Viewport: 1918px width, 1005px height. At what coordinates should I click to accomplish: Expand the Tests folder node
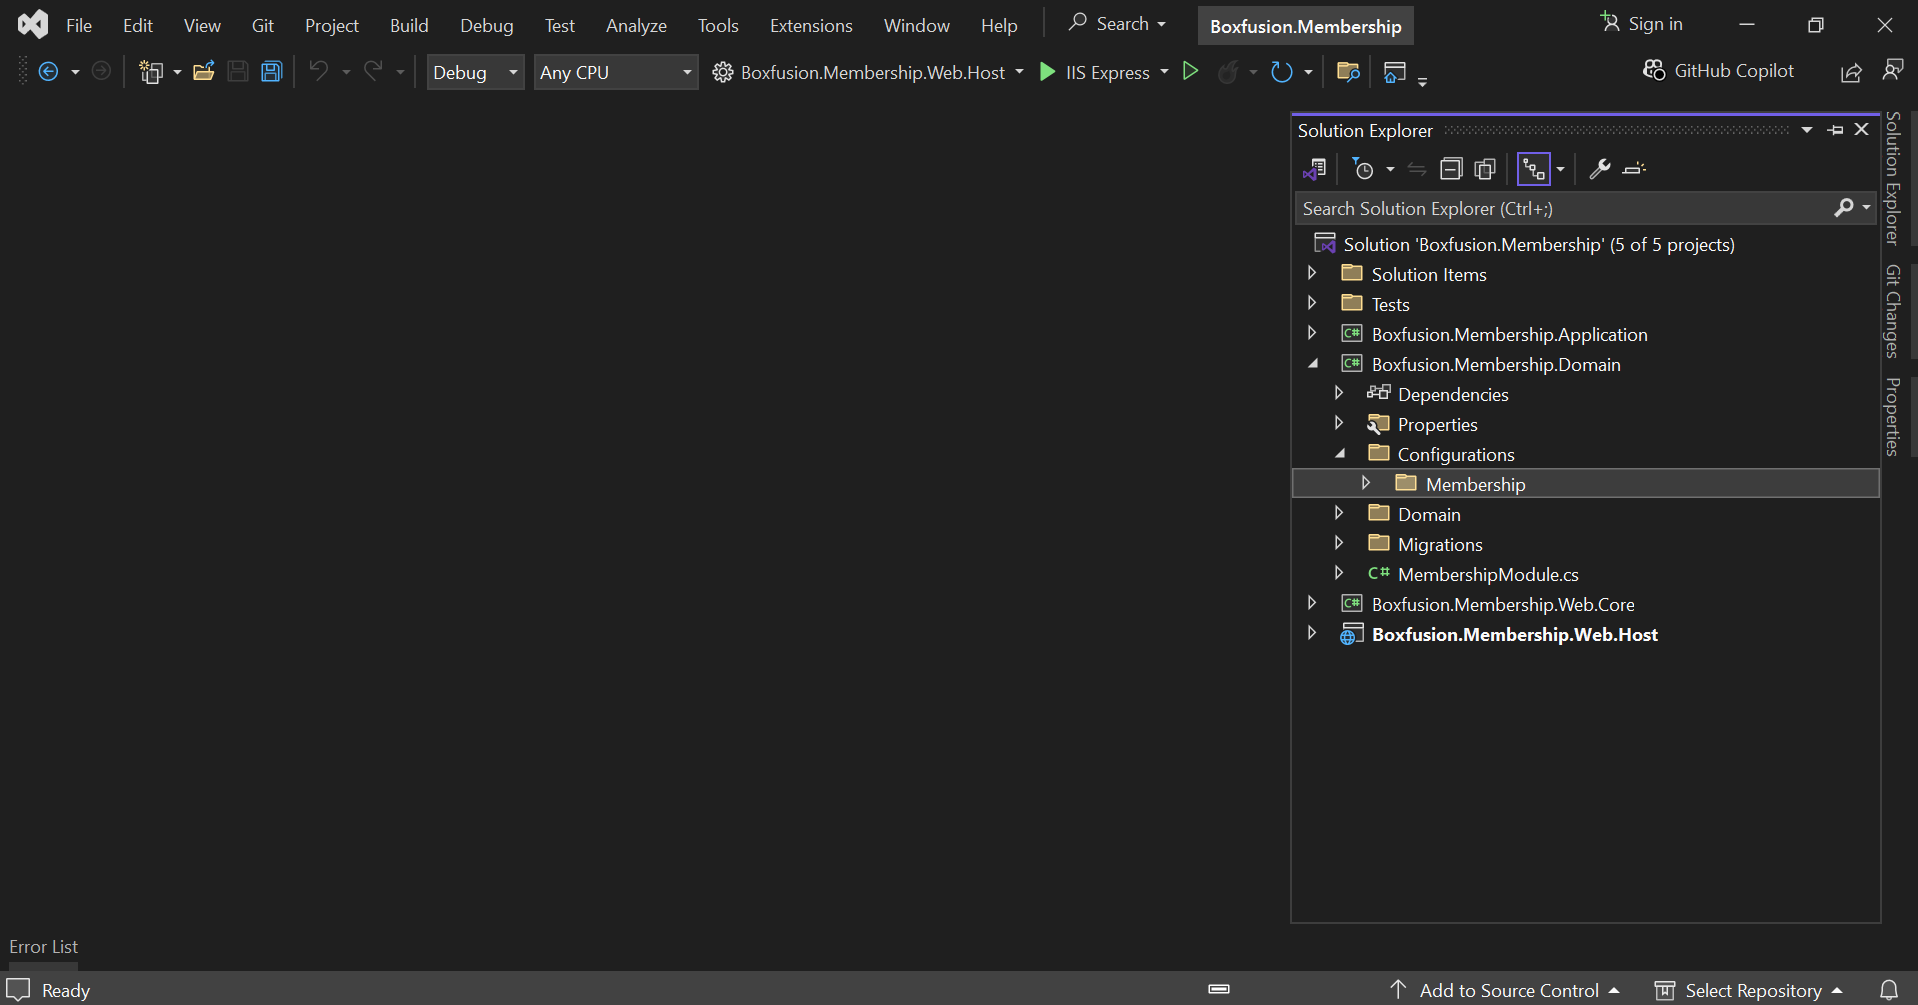[1312, 303]
